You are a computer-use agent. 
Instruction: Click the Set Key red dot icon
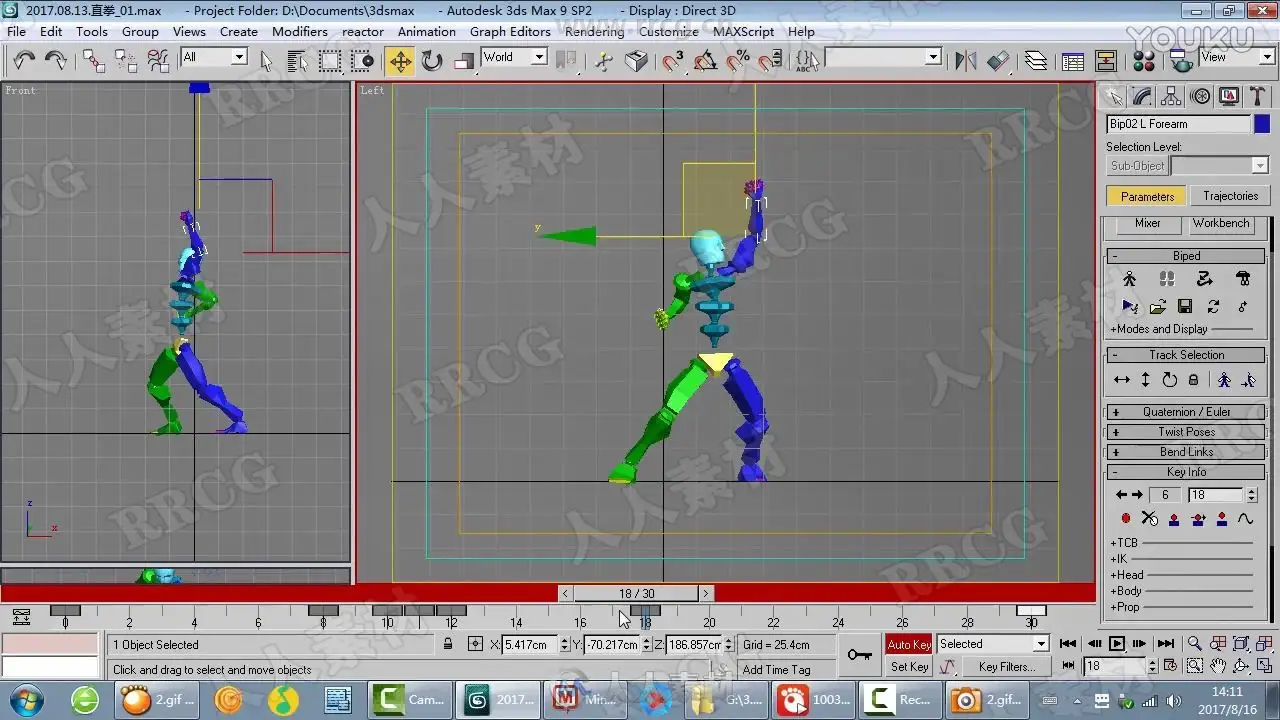pyautogui.click(x=1126, y=519)
